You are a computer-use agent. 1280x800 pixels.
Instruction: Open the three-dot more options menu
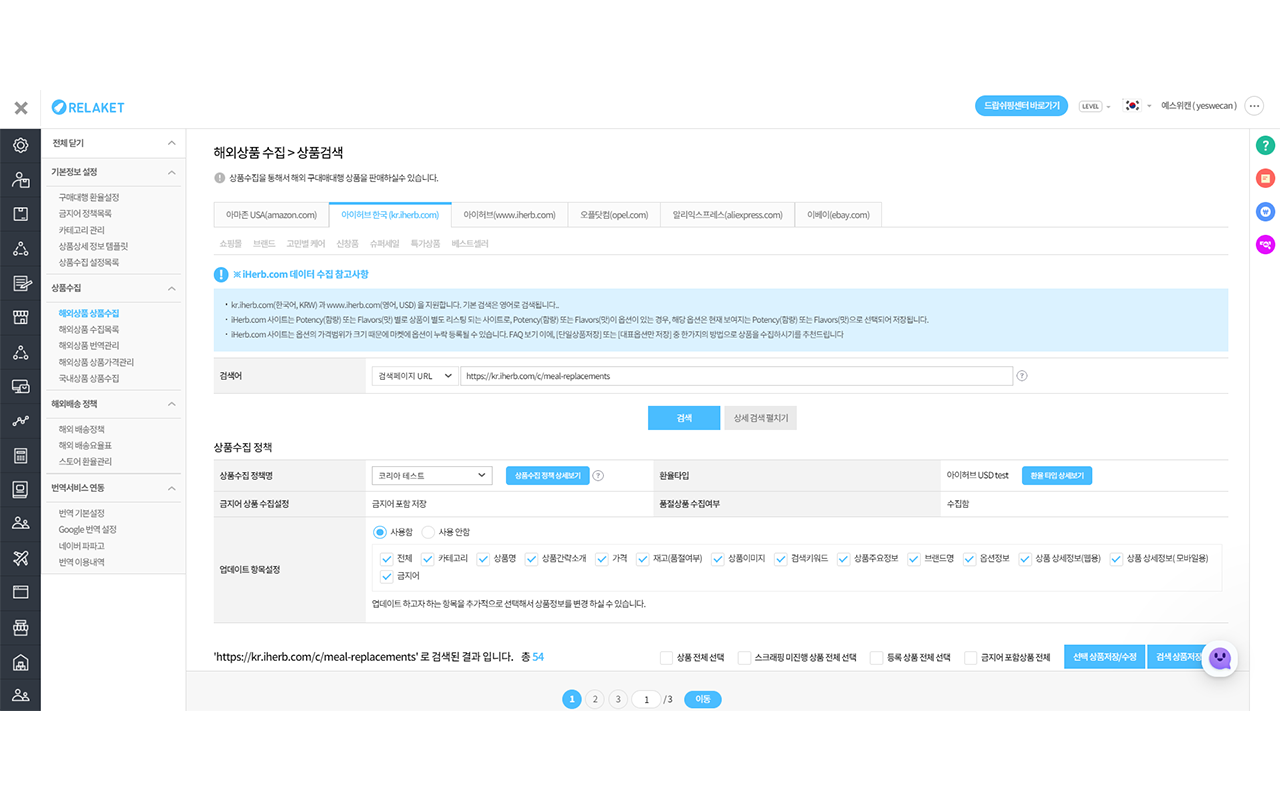click(1254, 106)
